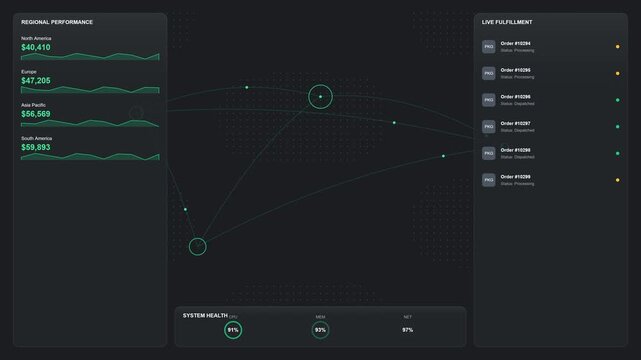Select the North America region label

[x=36, y=38]
